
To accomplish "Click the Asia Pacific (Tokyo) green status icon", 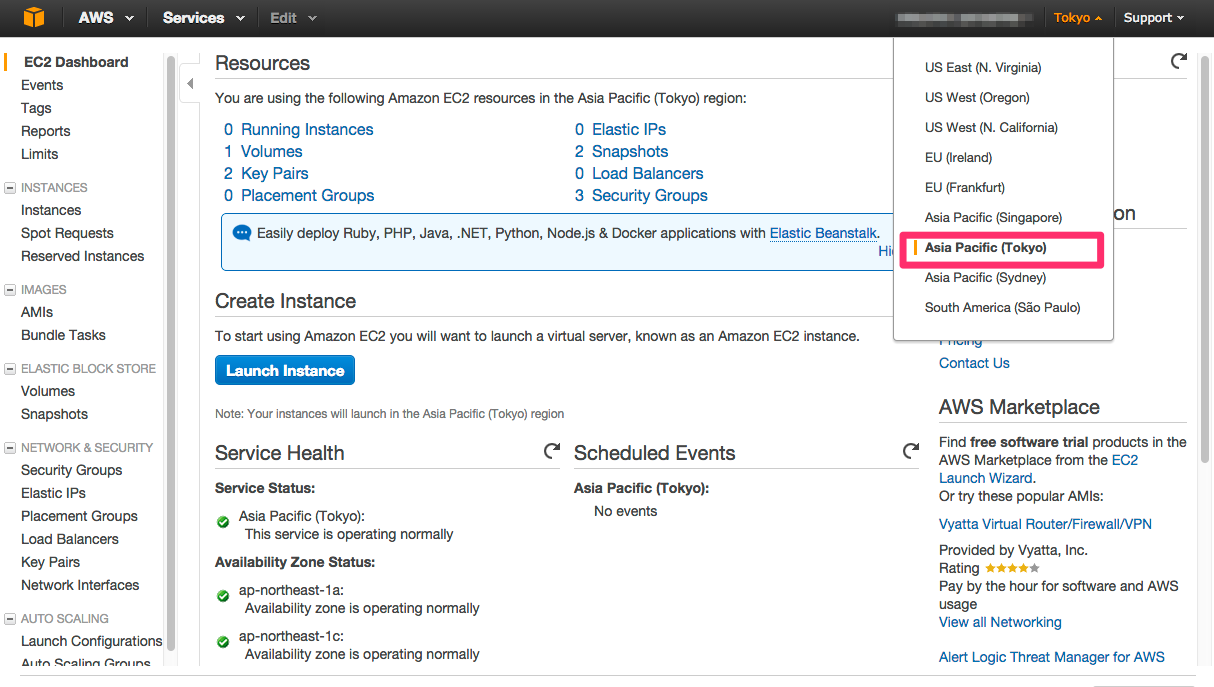I will coord(223,523).
